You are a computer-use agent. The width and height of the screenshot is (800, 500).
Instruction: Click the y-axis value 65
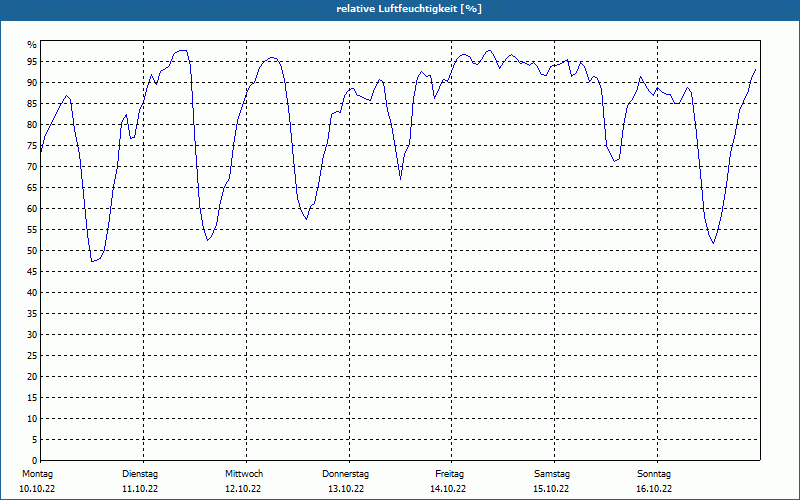pos(32,188)
